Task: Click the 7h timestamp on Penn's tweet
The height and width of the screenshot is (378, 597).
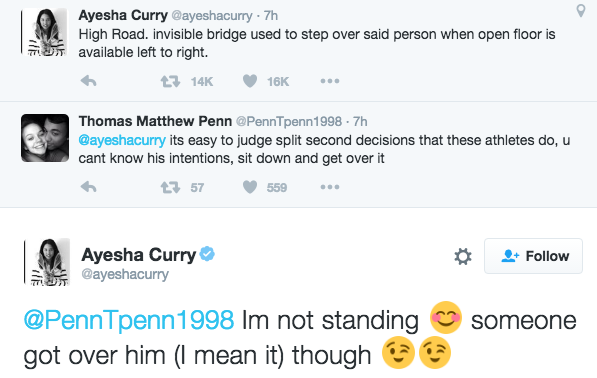Action: coord(360,121)
